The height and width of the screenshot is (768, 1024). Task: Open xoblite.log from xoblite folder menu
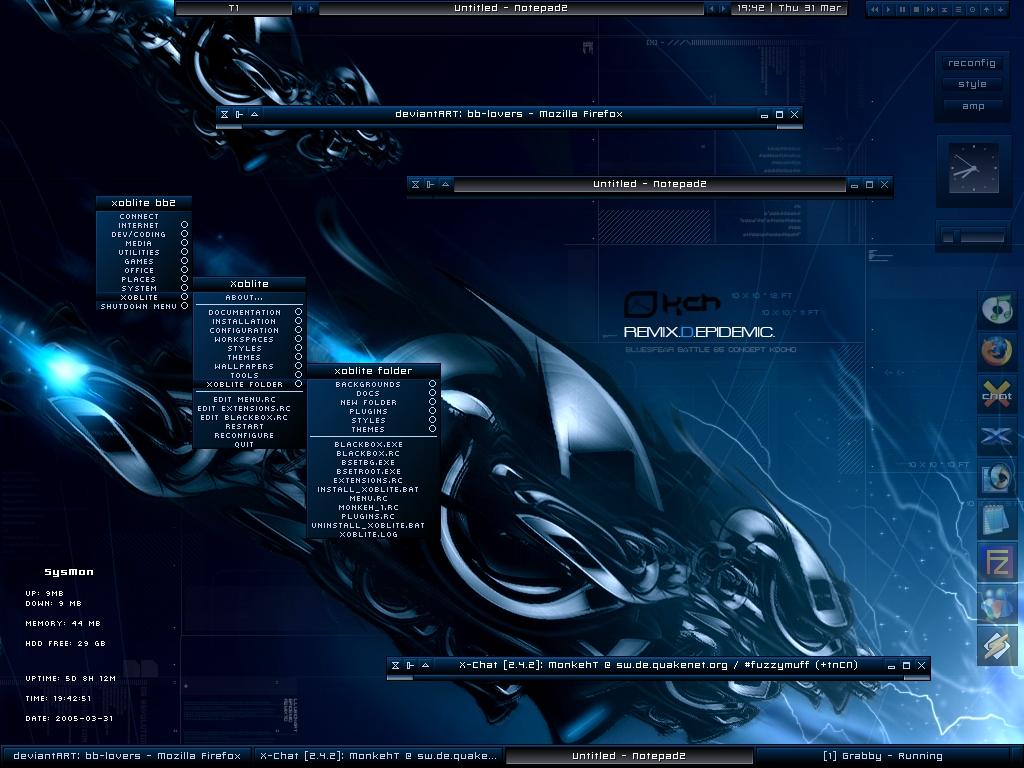373,534
